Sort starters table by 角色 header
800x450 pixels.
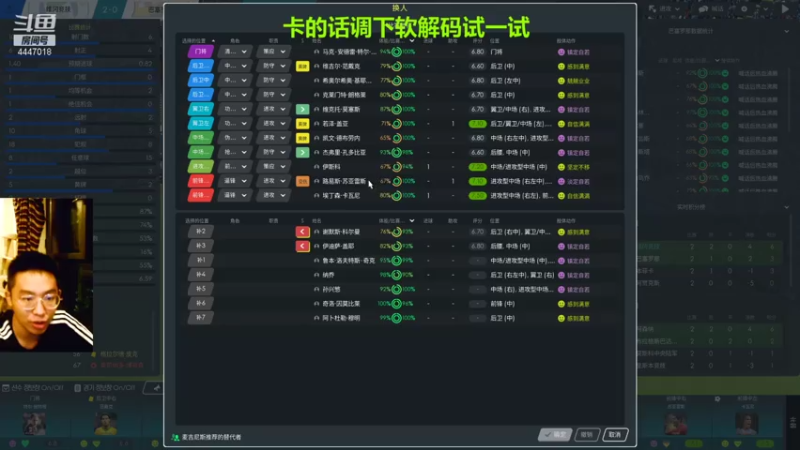coord(235,41)
